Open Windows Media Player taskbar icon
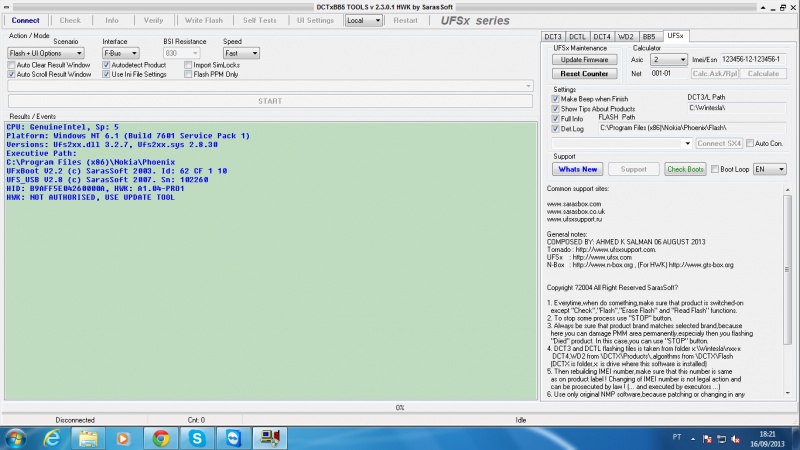The height and width of the screenshot is (450, 800). point(123,438)
